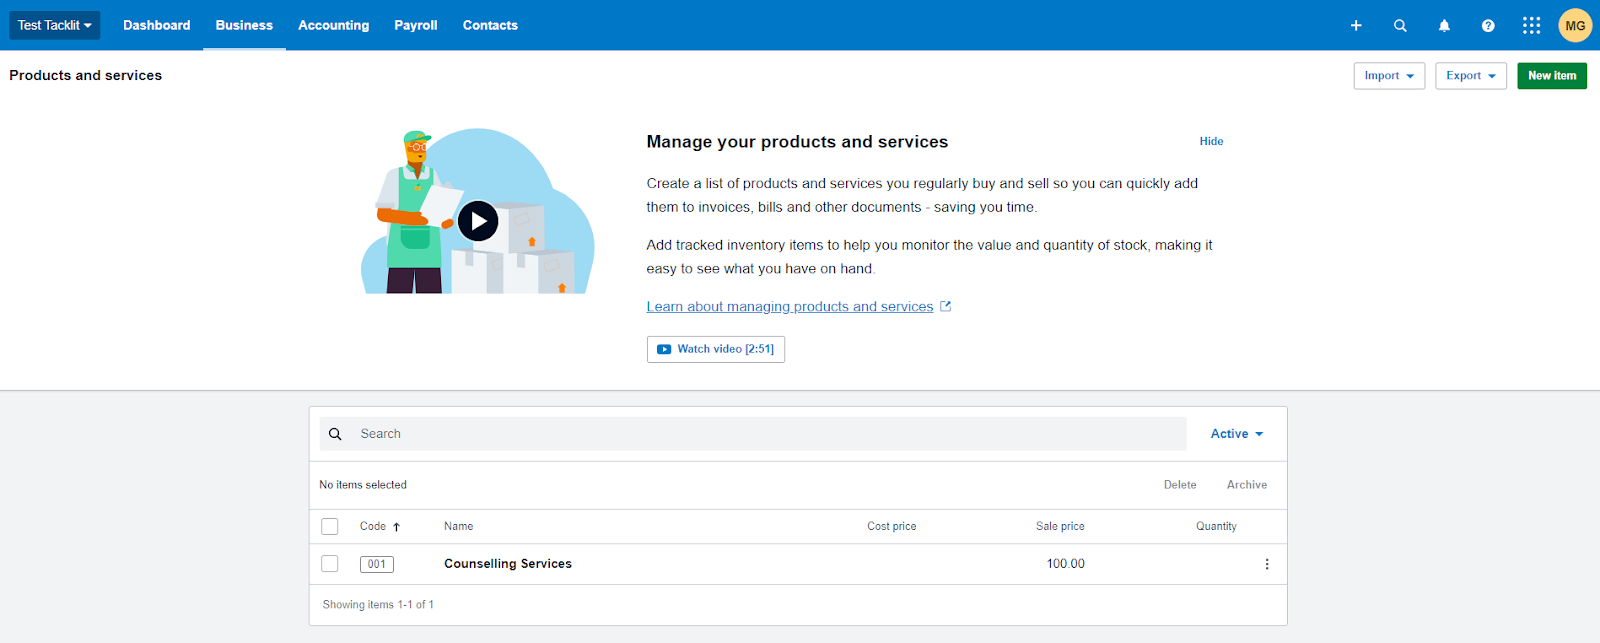Click the external link icon beside Learn link
1600x643 pixels.
point(945,306)
